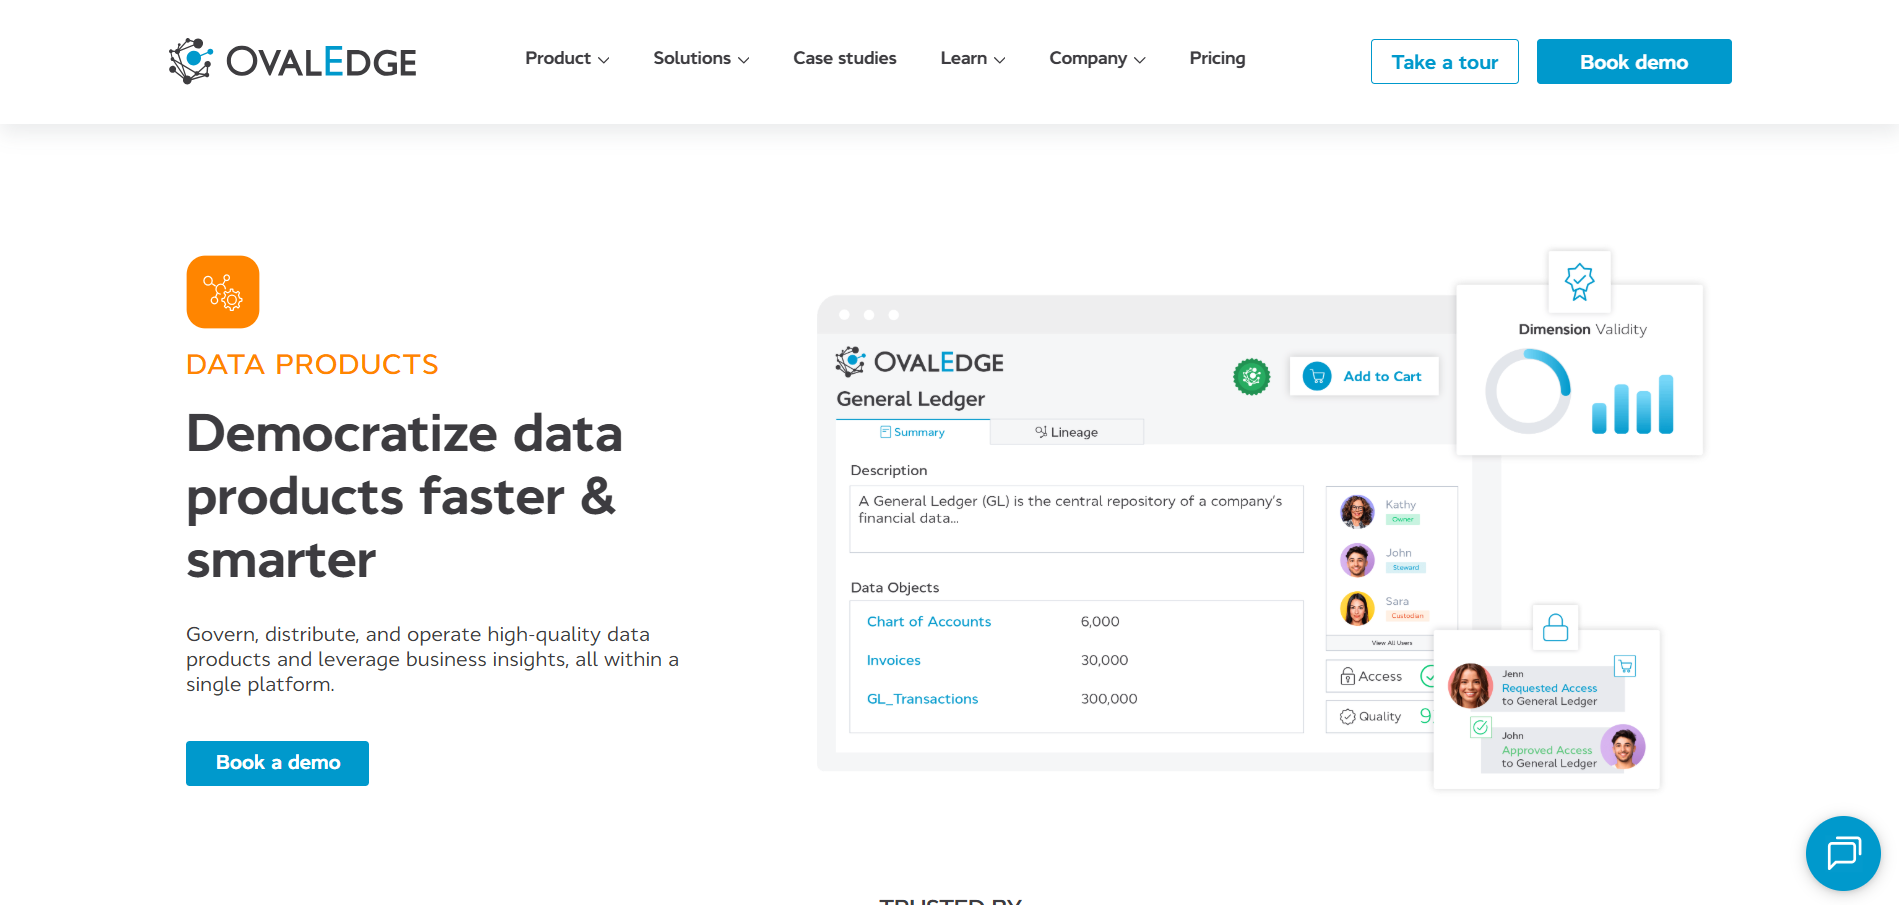Viewport: 1899px width, 905px height.
Task: Click the lineage icon on the Lineage tab
Action: pos(1040,431)
